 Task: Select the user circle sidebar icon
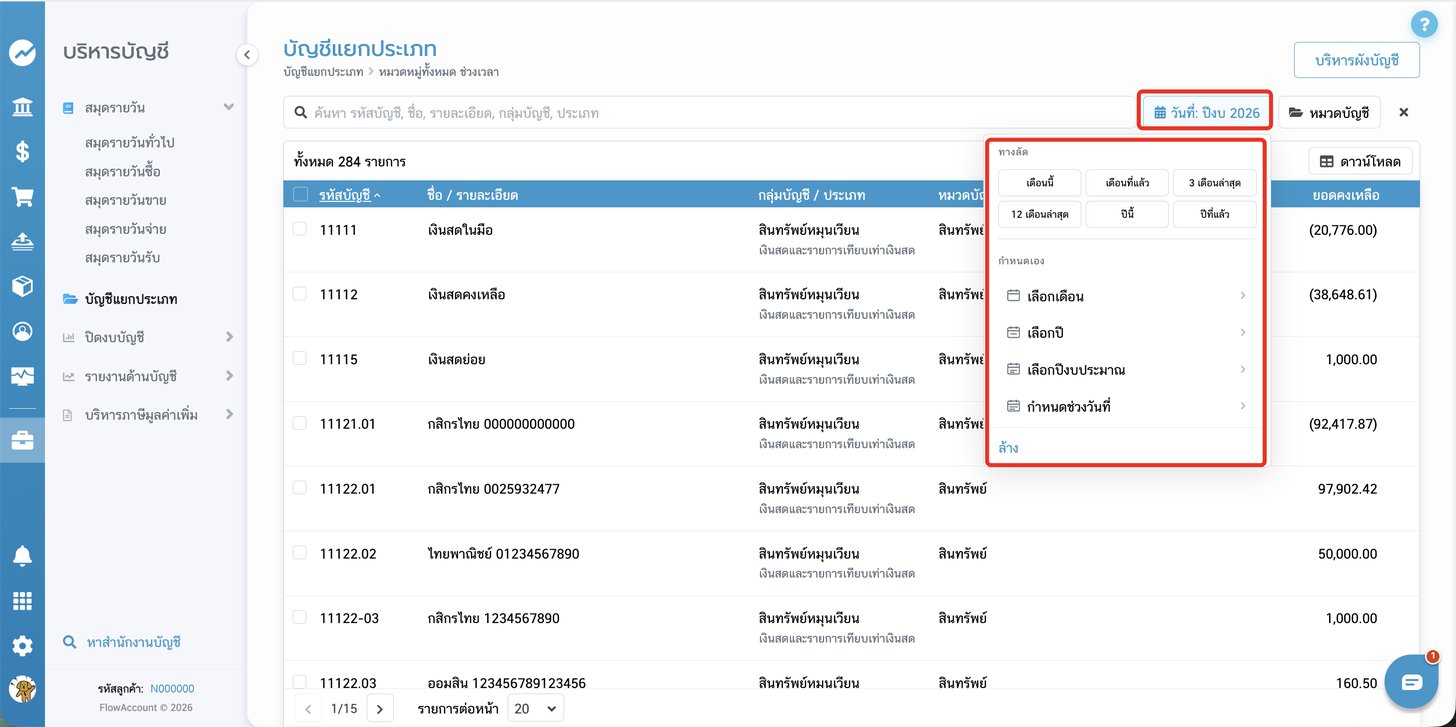[x=22, y=332]
